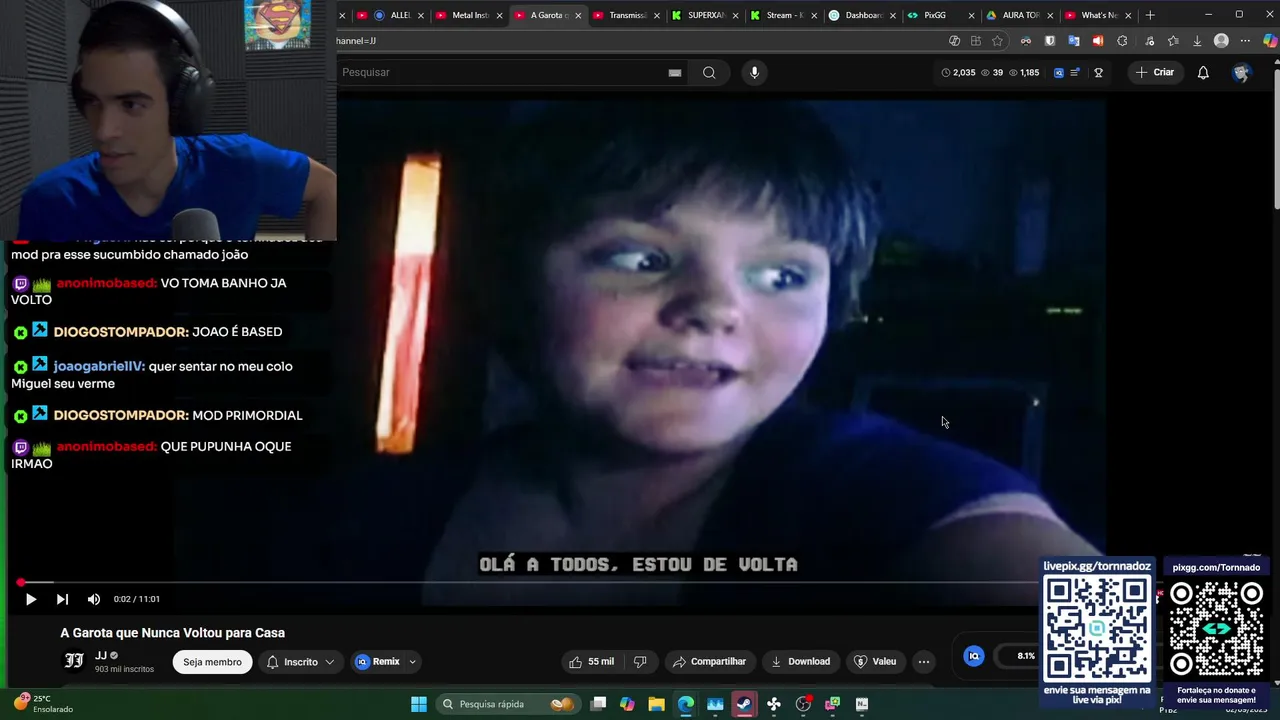Mute the video volume speaker icon

(x=93, y=599)
